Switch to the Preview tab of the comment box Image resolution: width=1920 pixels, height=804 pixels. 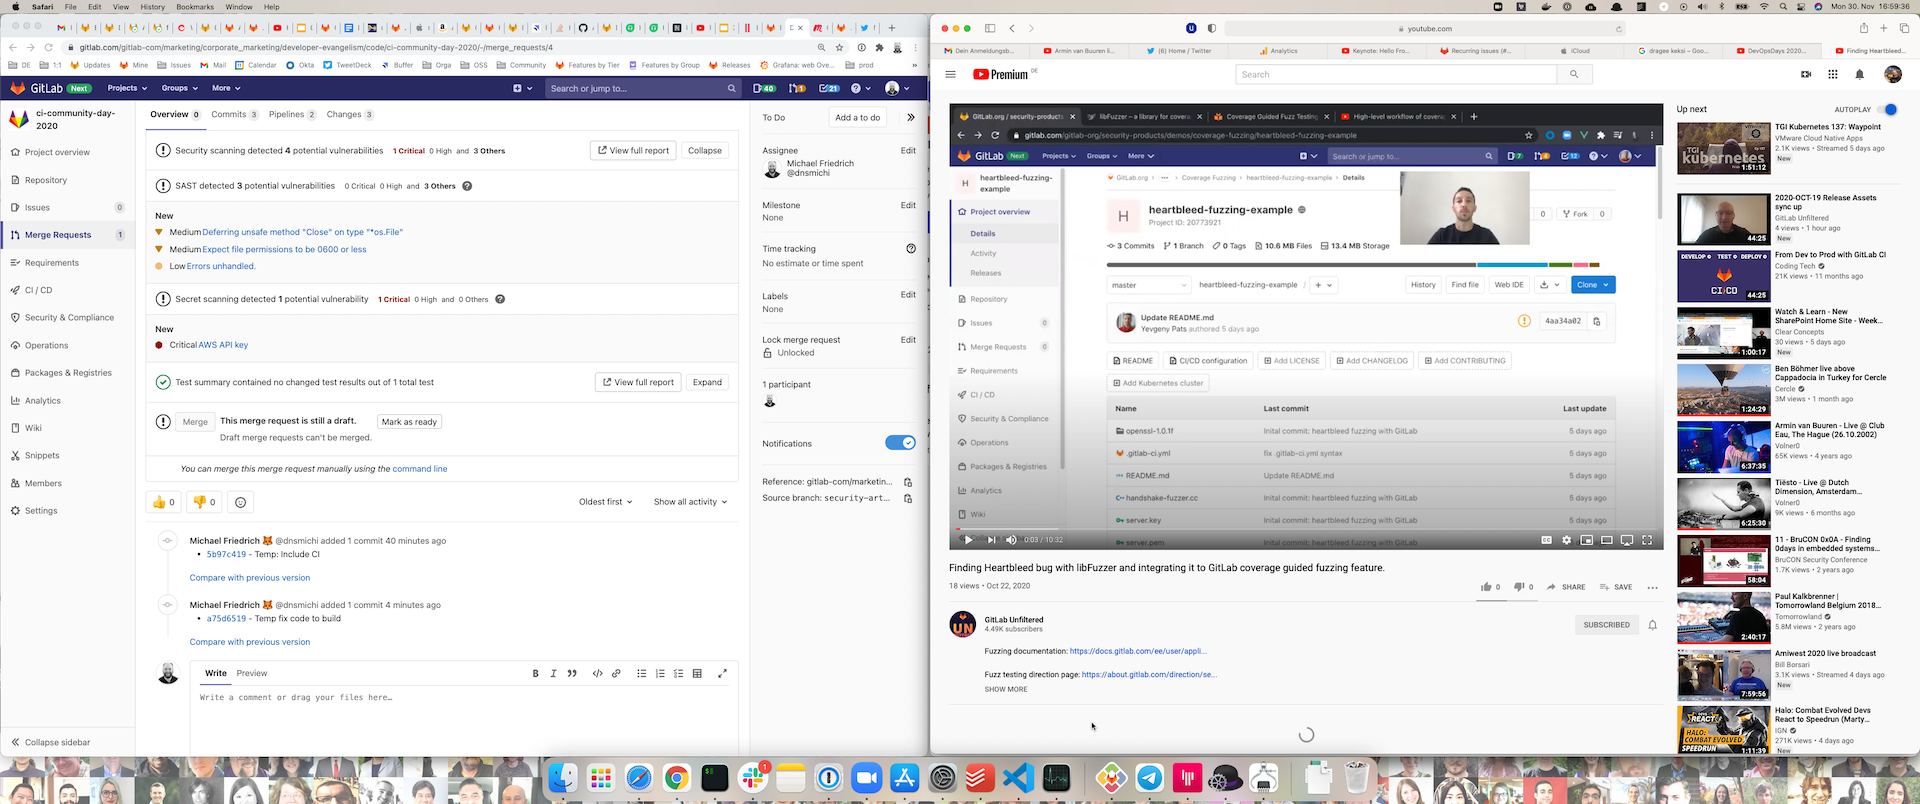tap(252, 673)
